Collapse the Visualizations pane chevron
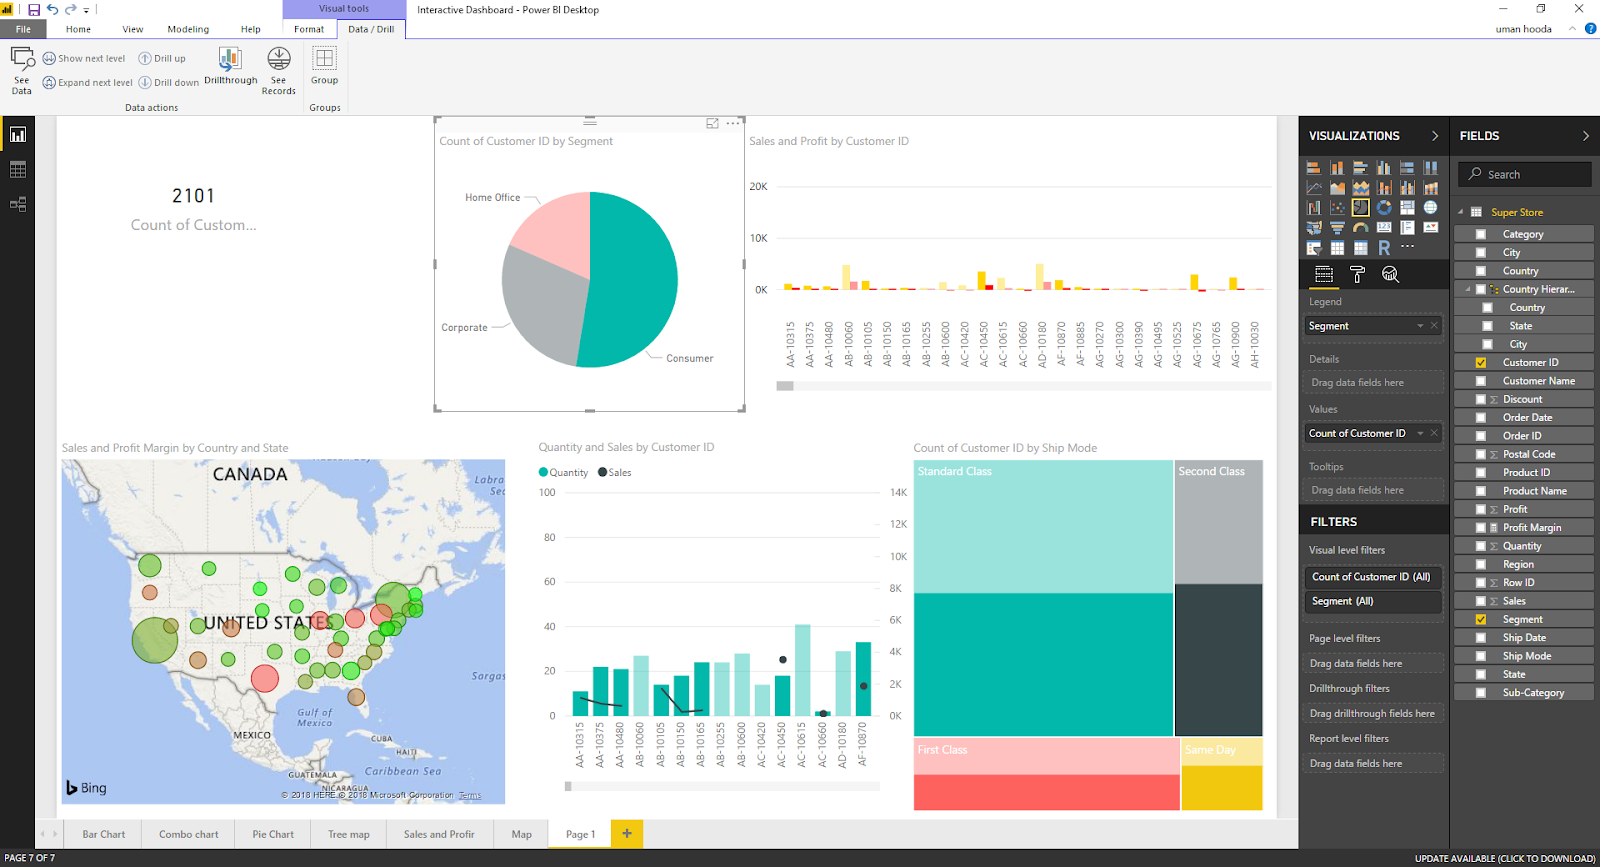The image size is (1600, 867). click(1435, 136)
